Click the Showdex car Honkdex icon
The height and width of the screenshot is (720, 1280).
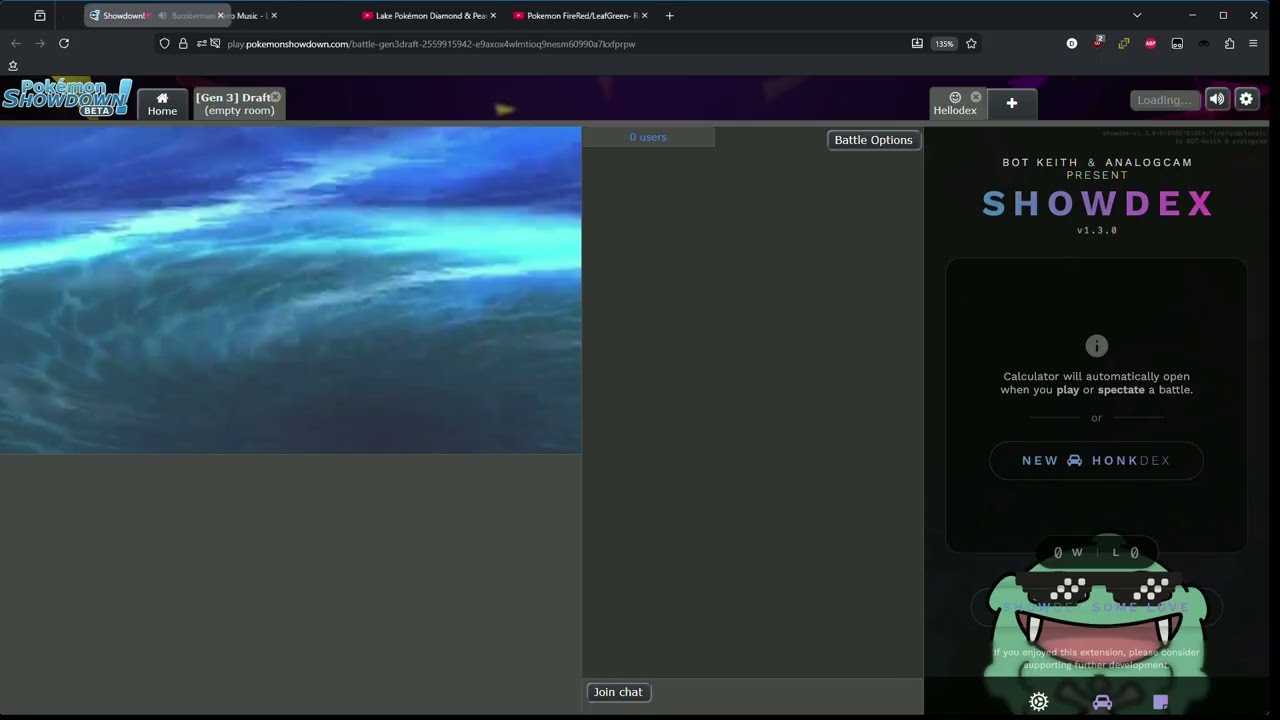[x=1102, y=702]
